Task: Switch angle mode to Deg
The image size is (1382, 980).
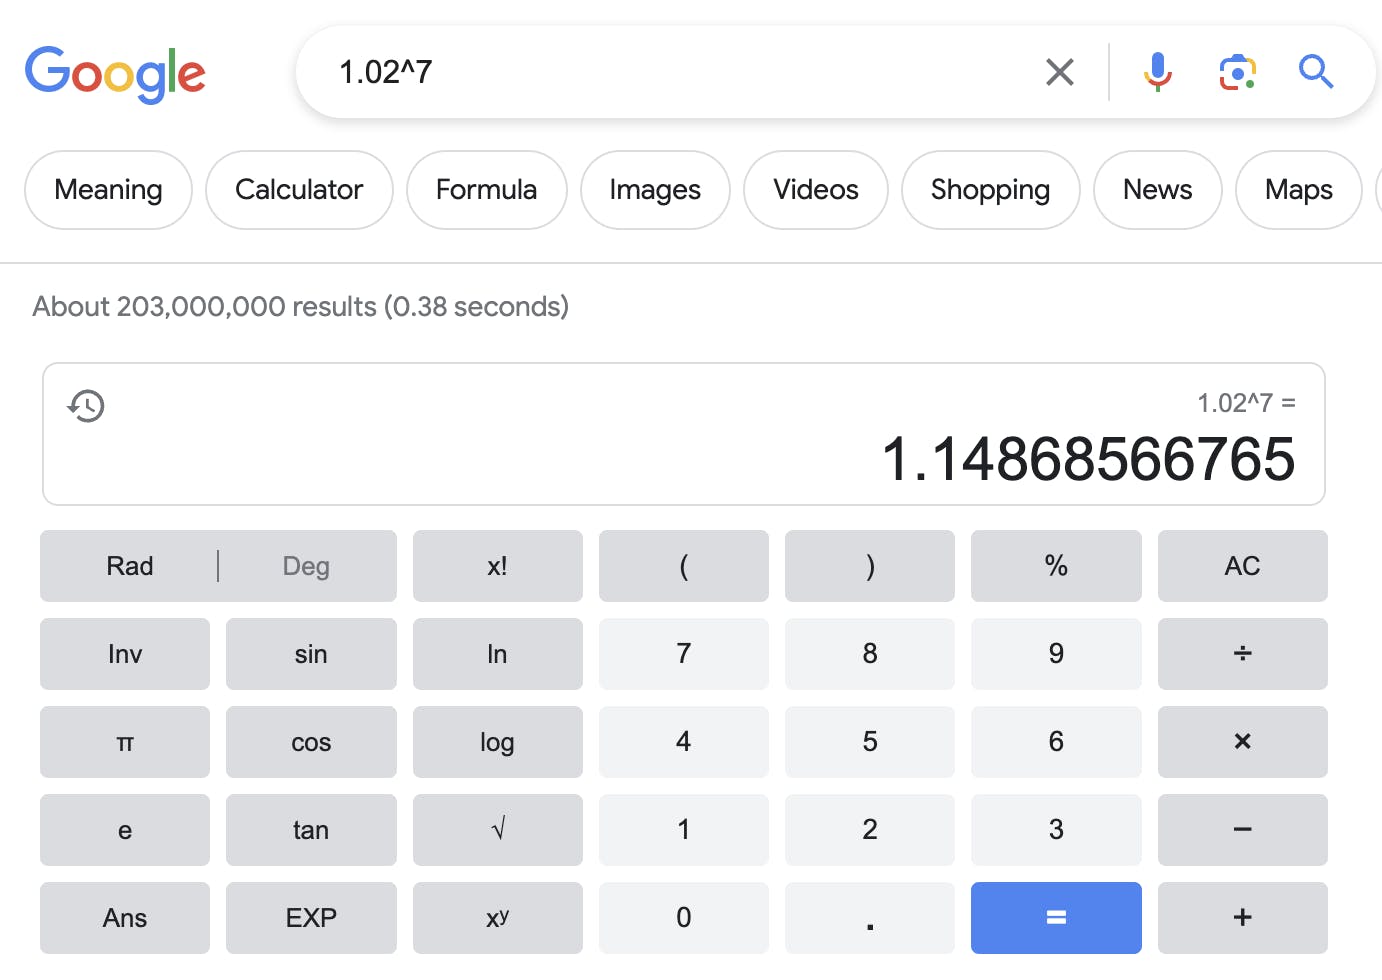Action: (306, 566)
